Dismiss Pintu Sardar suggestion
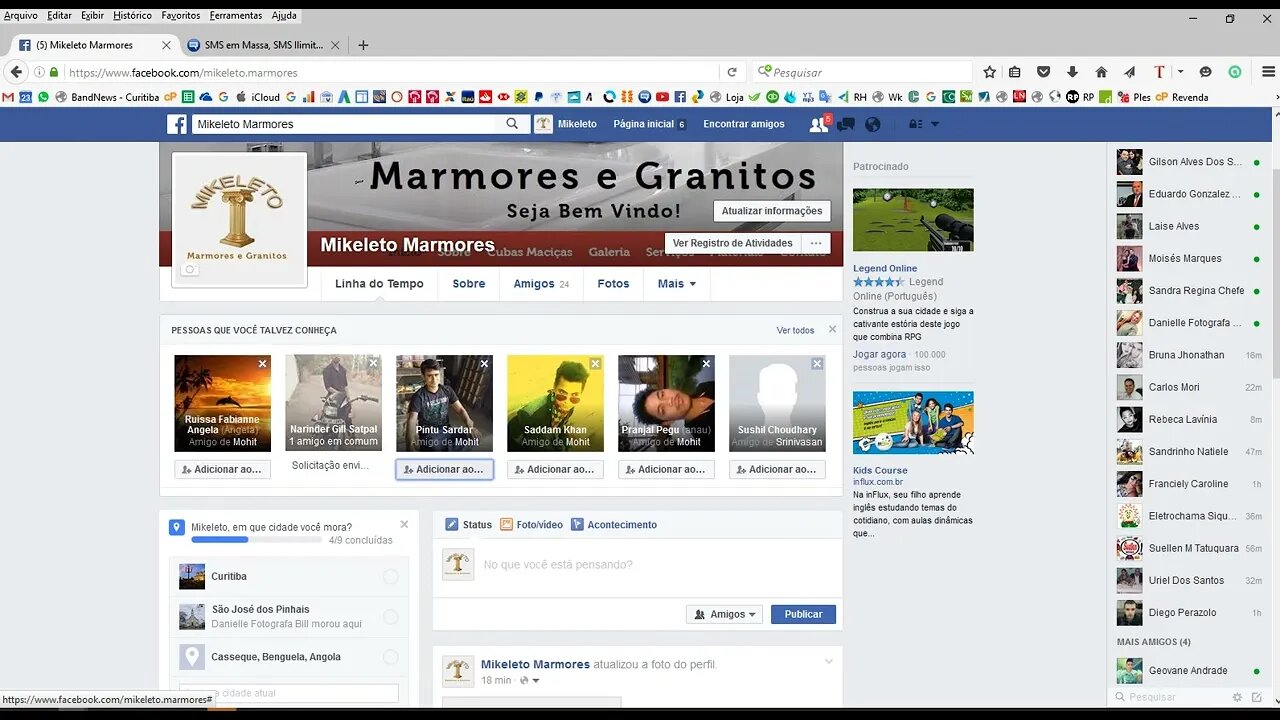The height and width of the screenshot is (720, 1280). pyautogui.click(x=485, y=364)
